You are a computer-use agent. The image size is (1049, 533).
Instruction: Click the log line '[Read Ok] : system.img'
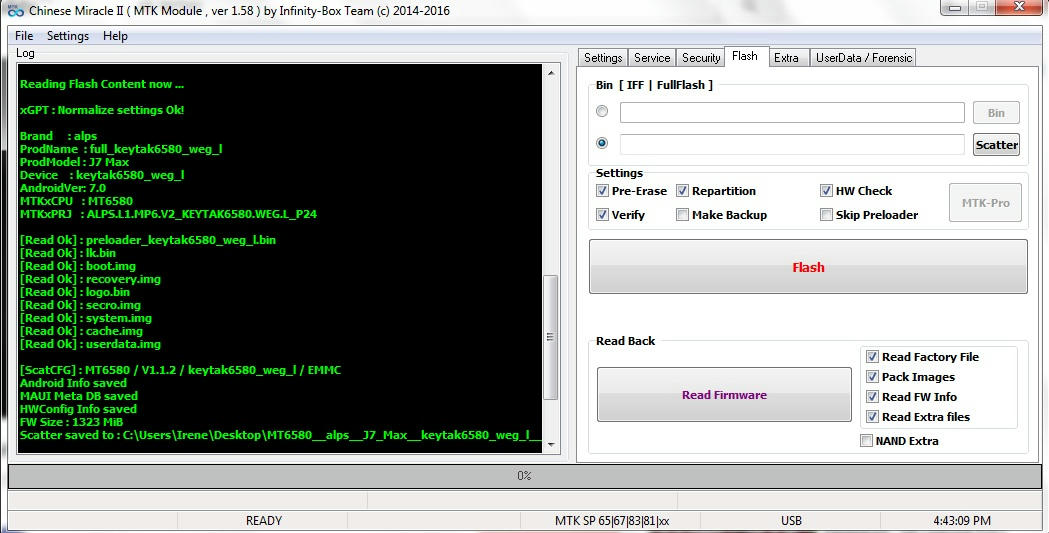(x=86, y=318)
